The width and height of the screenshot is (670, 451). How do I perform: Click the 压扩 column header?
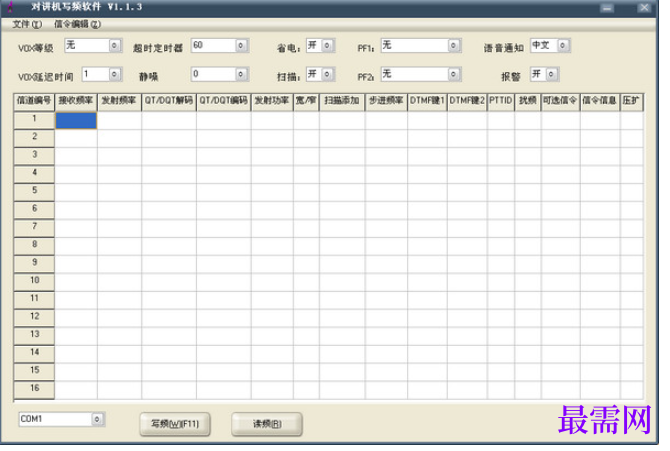[x=631, y=101]
